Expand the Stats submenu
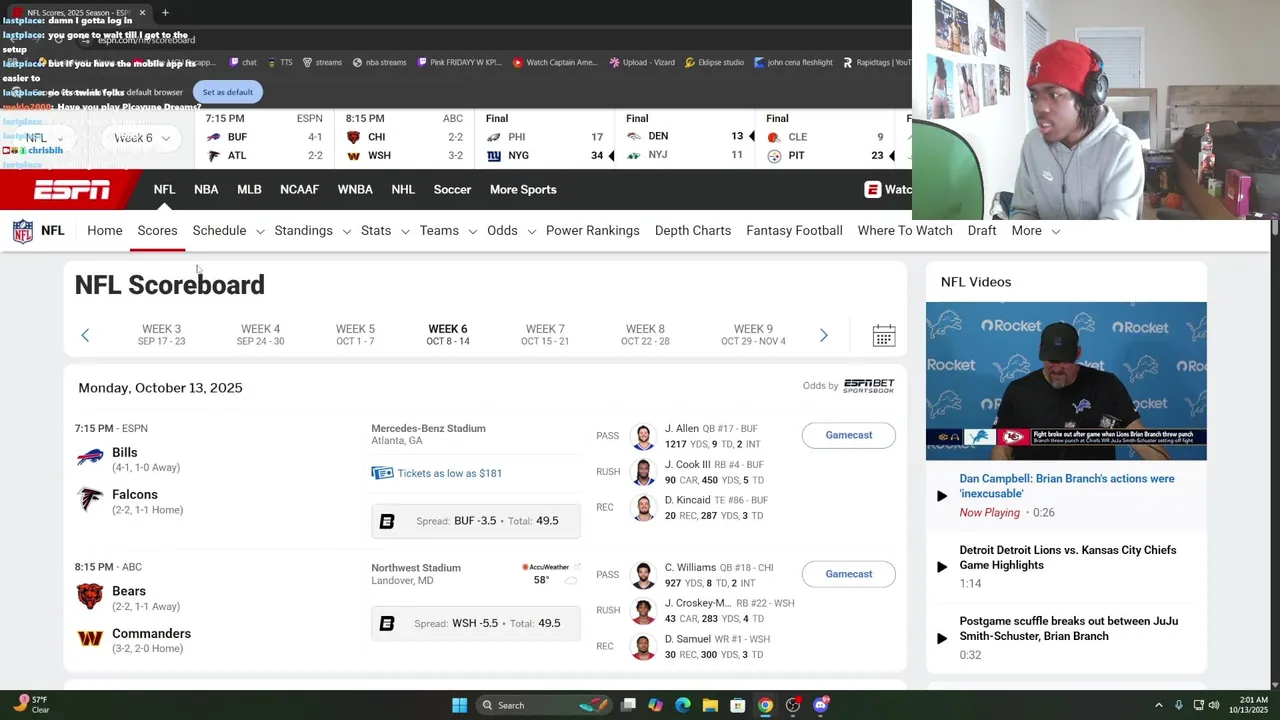This screenshot has width=1280, height=720. pos(405,232)
